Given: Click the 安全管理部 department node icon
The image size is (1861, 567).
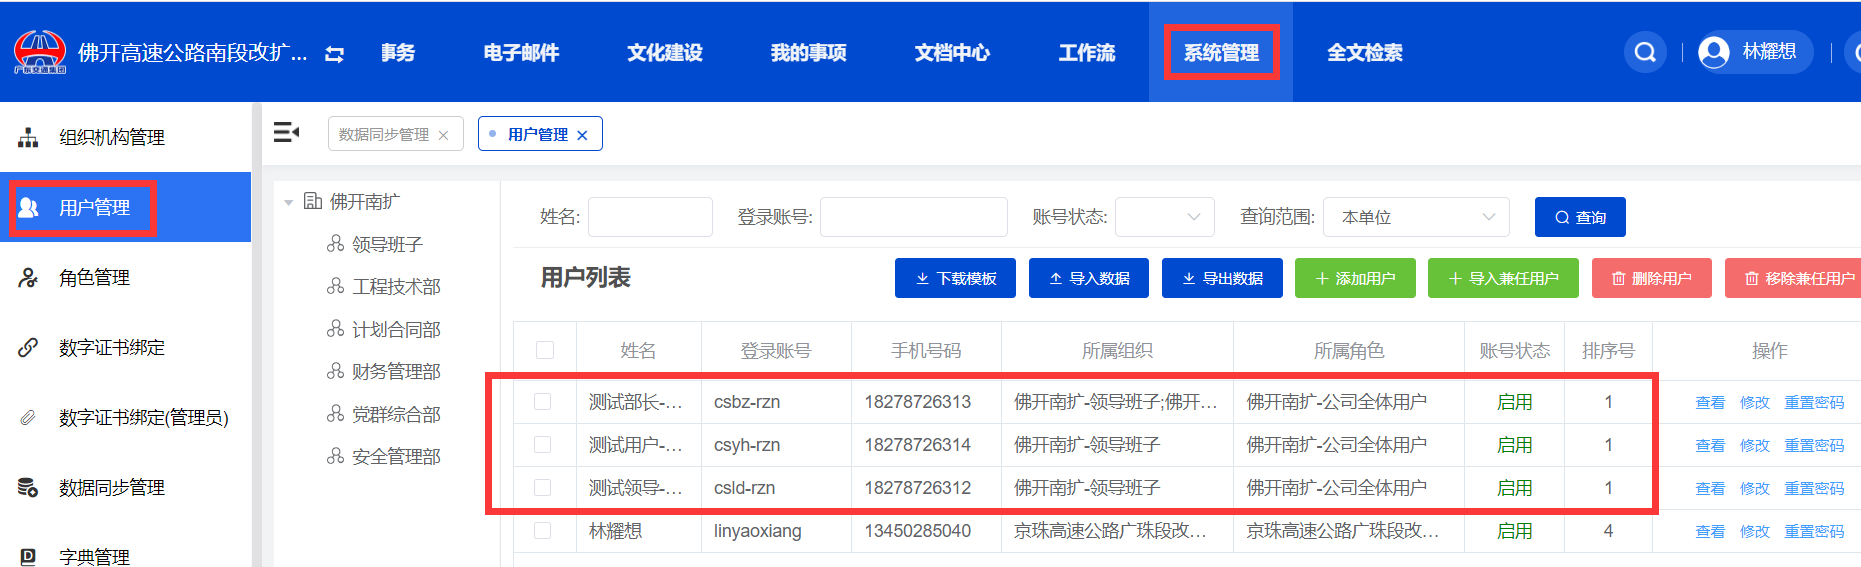Looking at the screenshot, I should click(x=336, y=456).
